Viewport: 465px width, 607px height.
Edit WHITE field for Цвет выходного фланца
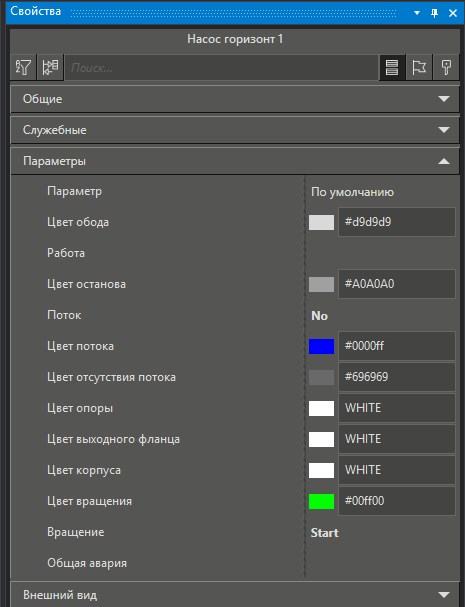(x=397, y=439)
